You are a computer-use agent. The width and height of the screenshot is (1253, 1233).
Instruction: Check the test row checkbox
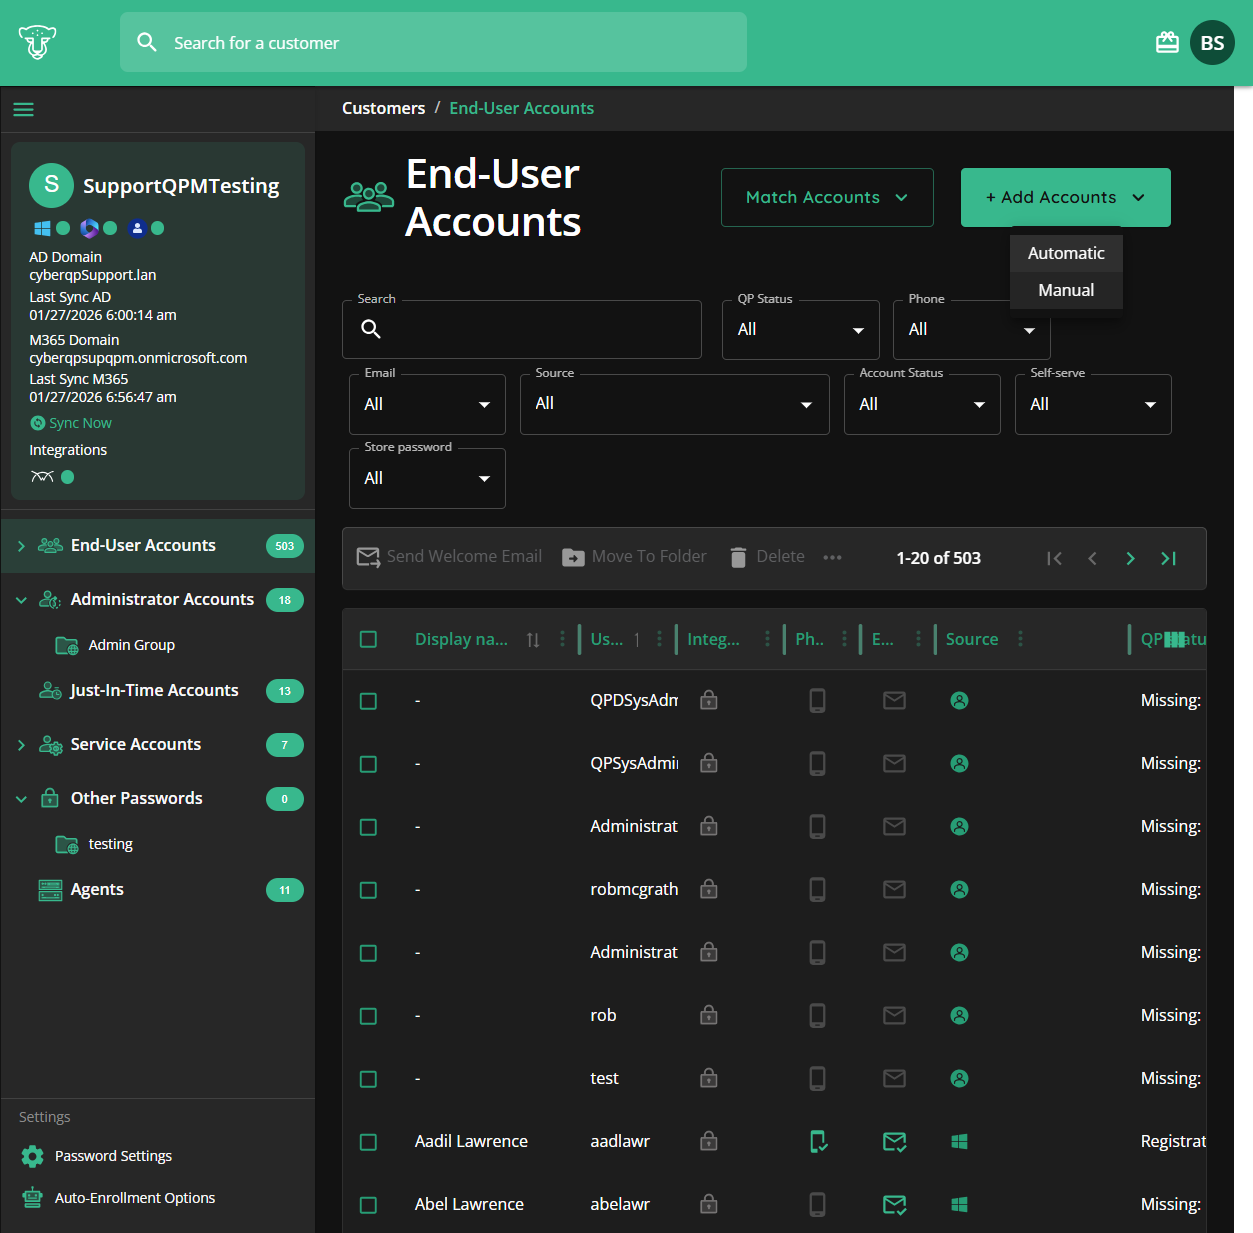coord(368,1079)
